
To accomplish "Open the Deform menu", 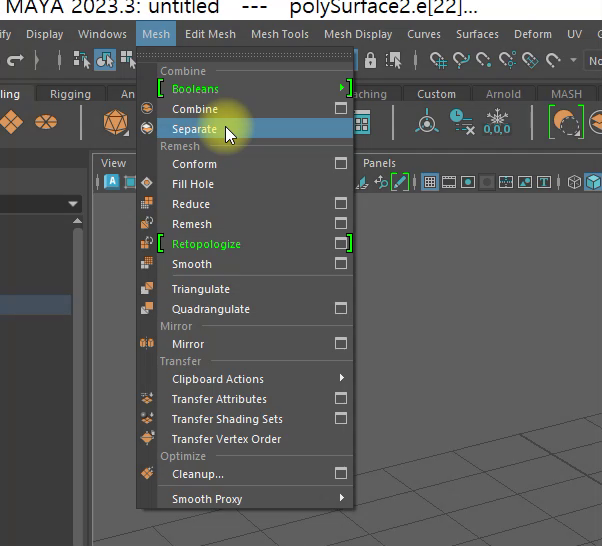I will [533, 34].
